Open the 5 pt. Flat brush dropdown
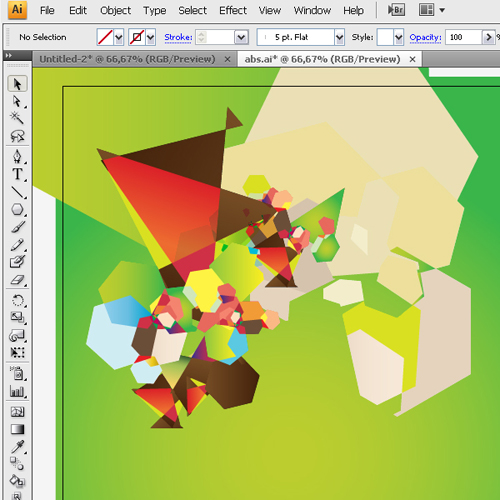The image size is (500, 500). point(339,37)
